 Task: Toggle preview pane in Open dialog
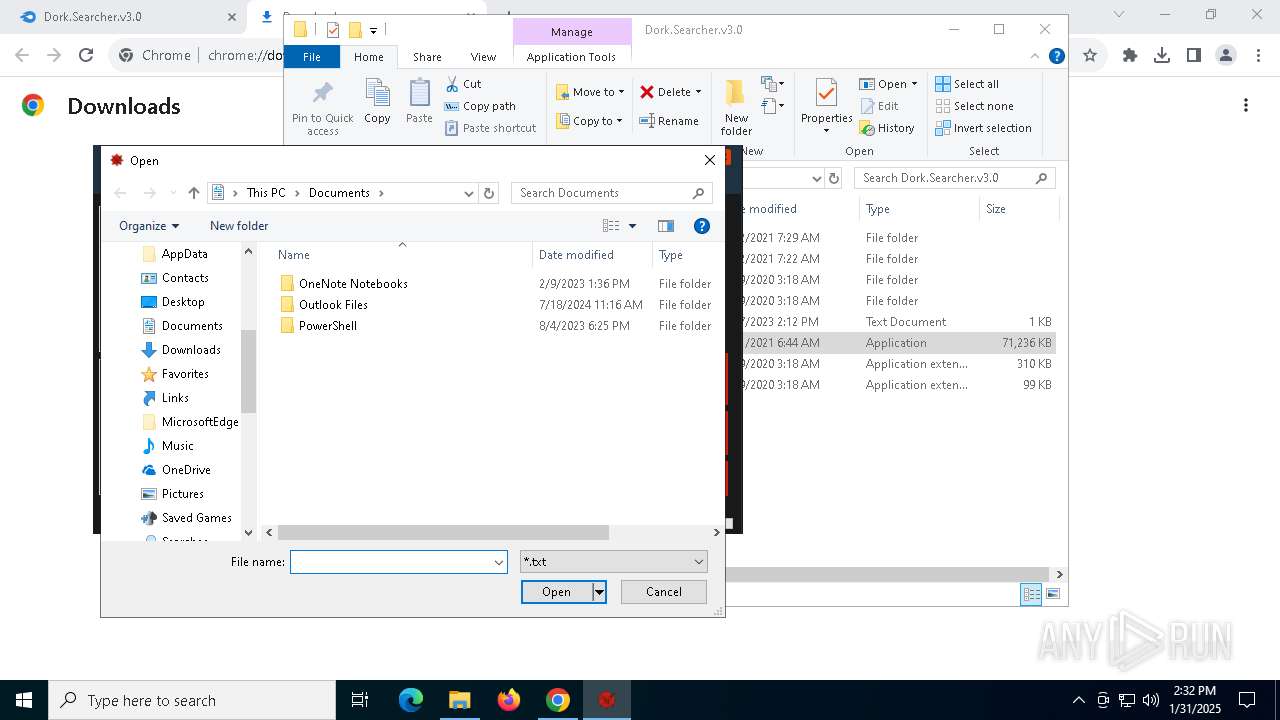click(666, 226)
